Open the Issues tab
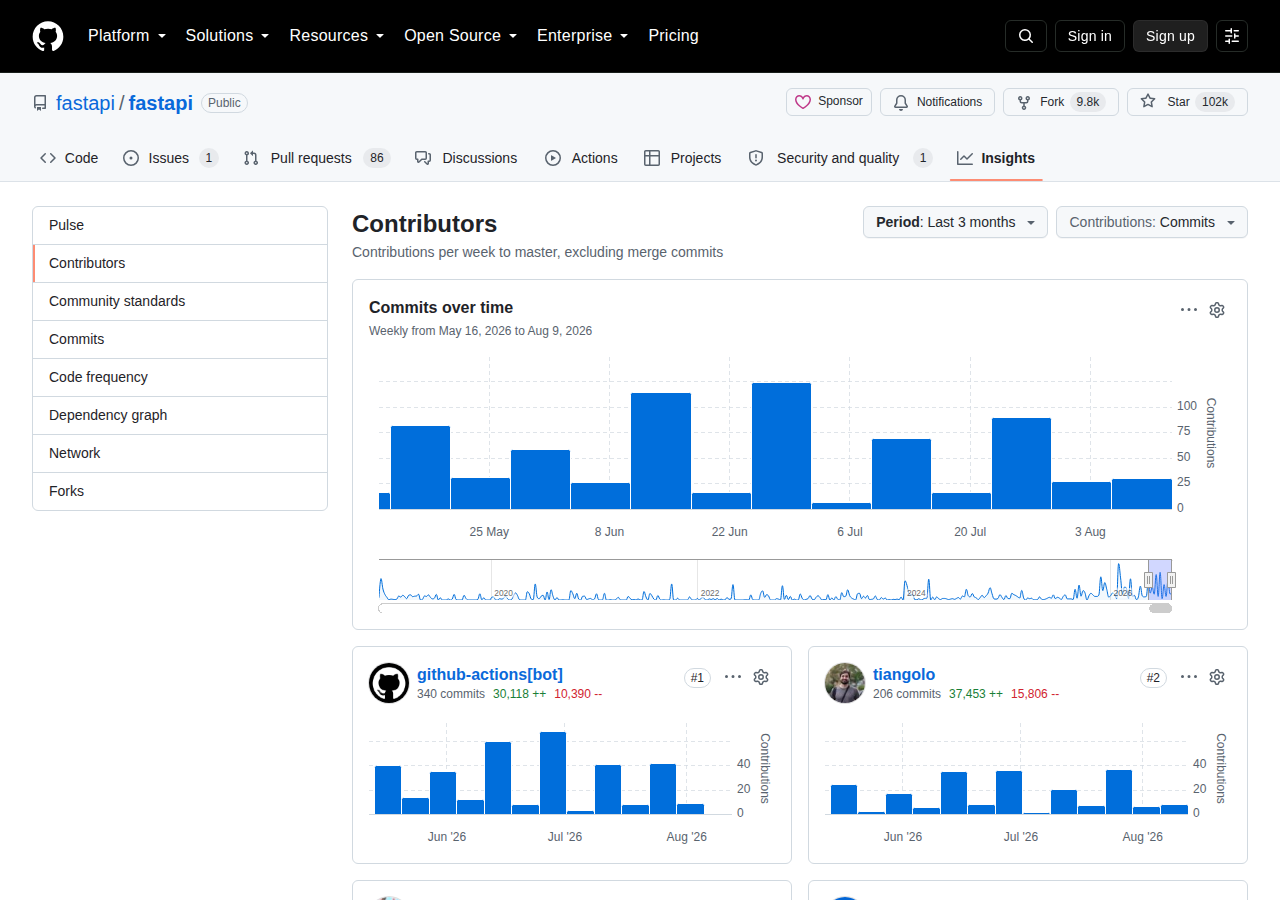This screenshot has width=1280, height=900. 171,158
